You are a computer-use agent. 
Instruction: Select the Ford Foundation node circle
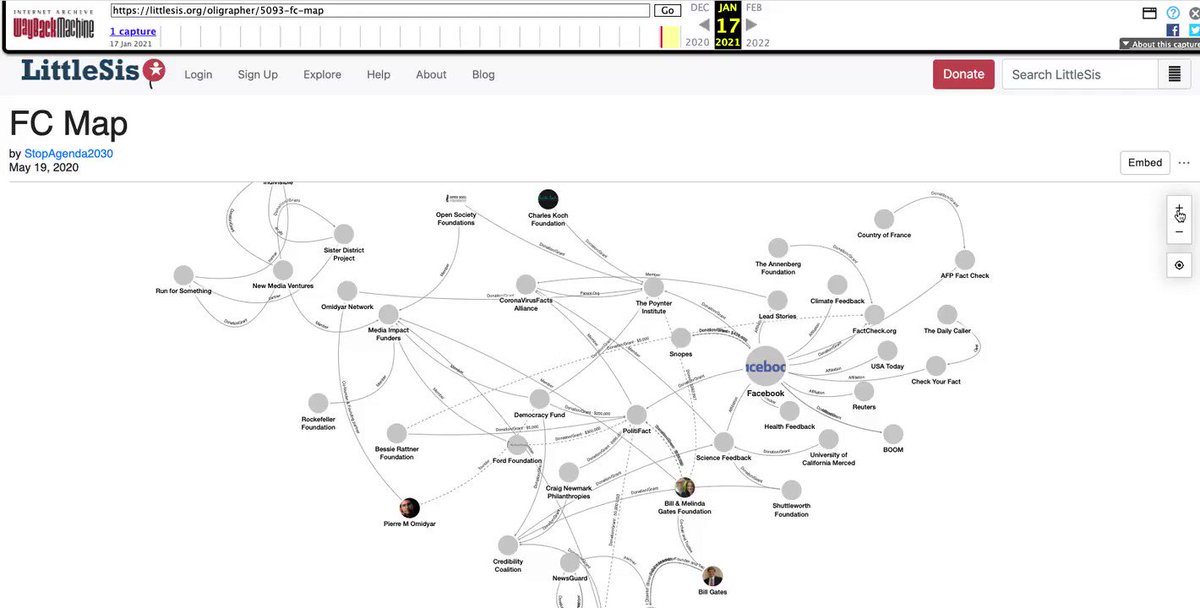point(517,445)
